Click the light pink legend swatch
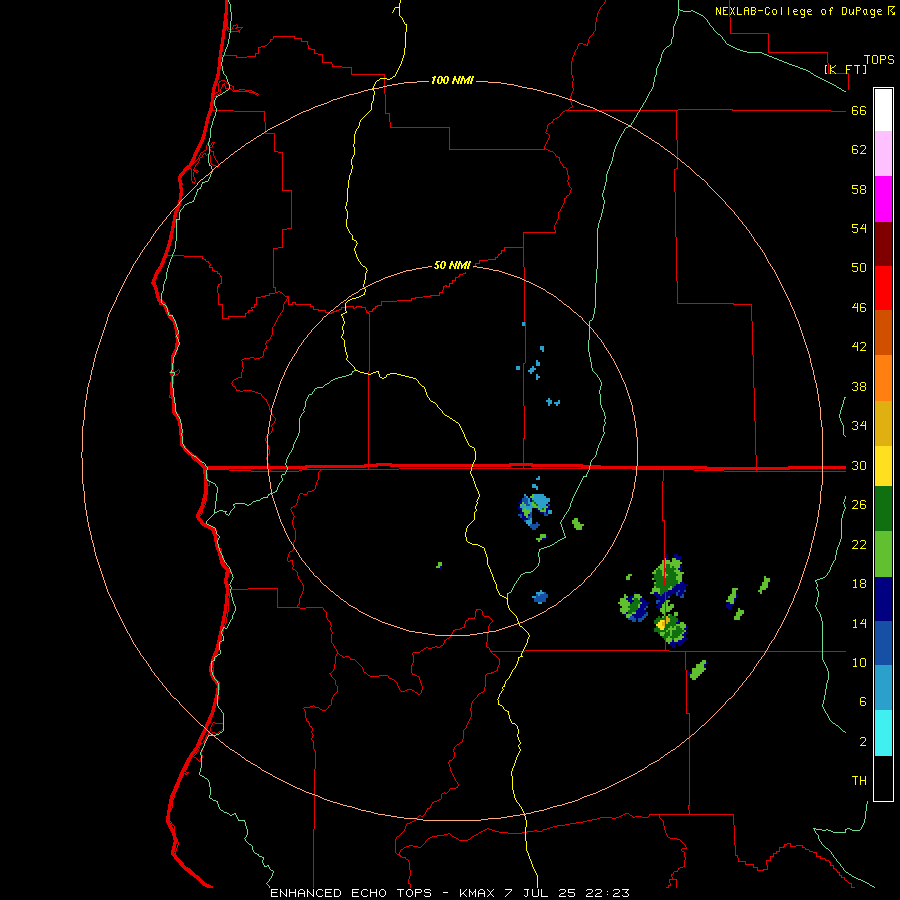Viewport: 900px width, 900px height. pyautogui.click(x=883, y=153)
